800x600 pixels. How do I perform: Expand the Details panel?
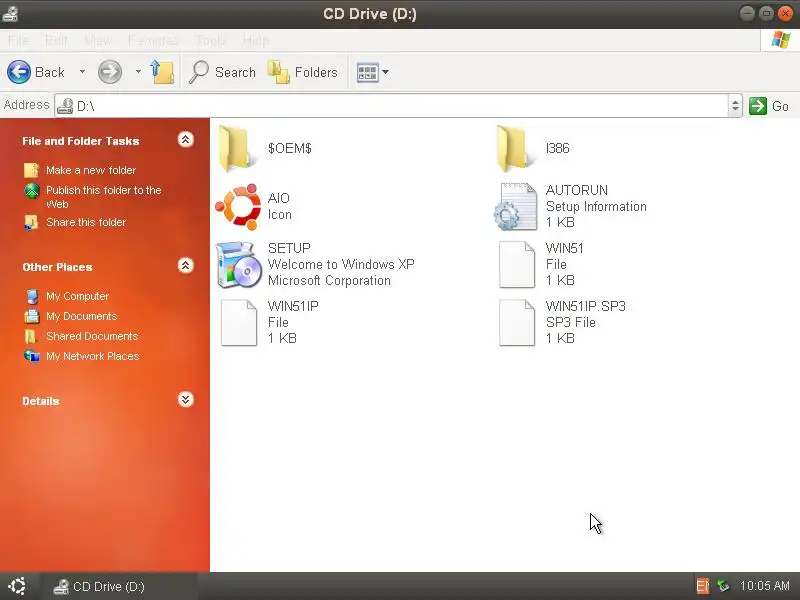[x=185, y=399]
